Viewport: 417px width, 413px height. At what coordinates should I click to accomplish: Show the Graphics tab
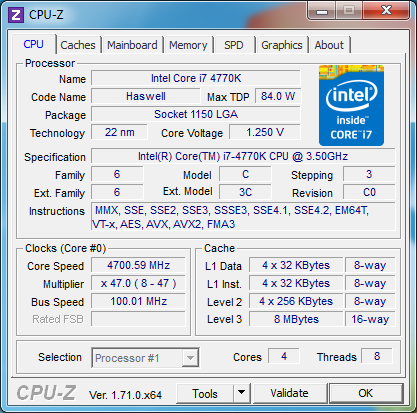282,45
